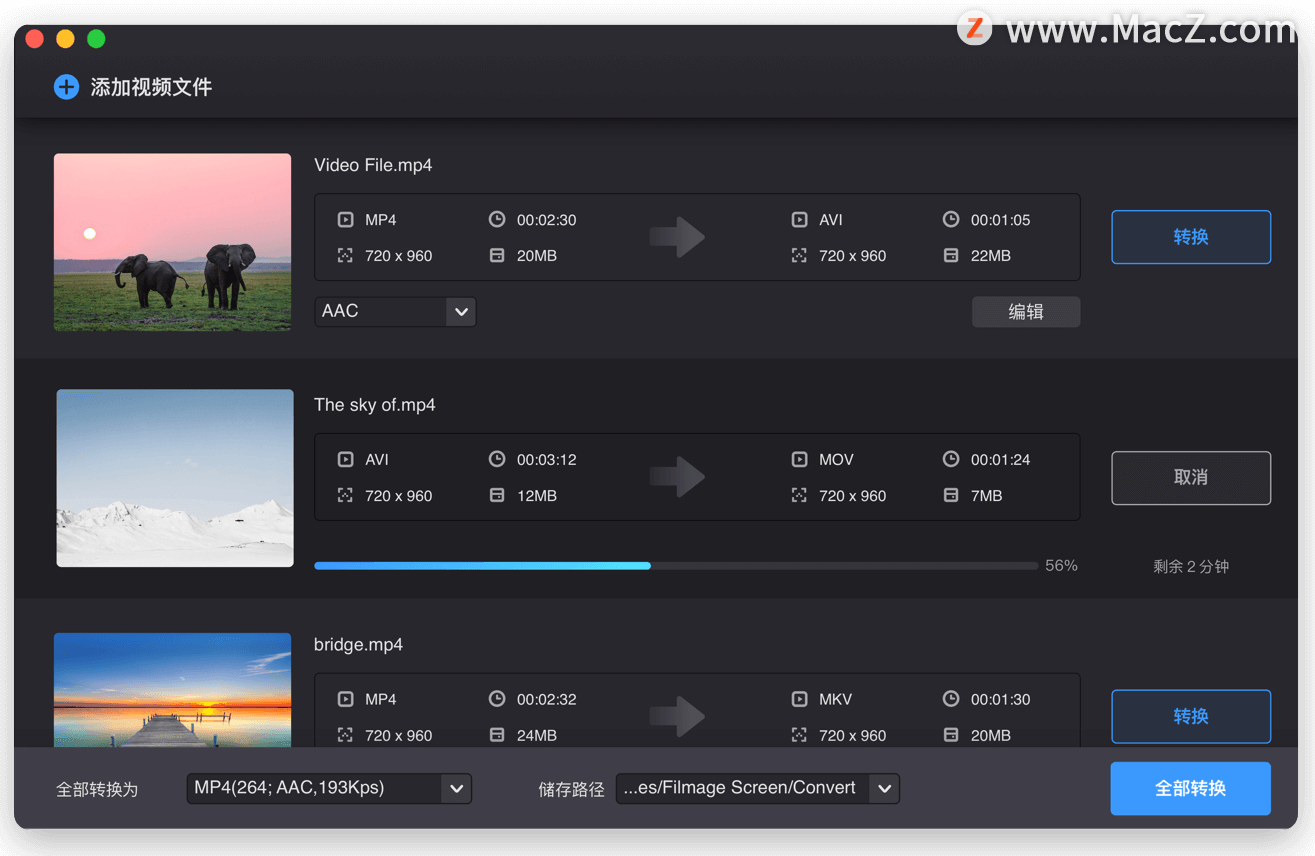This screenshot has width=1315, height=856.
Task: Click the The sky of.mp4 file name
Action: [x=375, y=405]
